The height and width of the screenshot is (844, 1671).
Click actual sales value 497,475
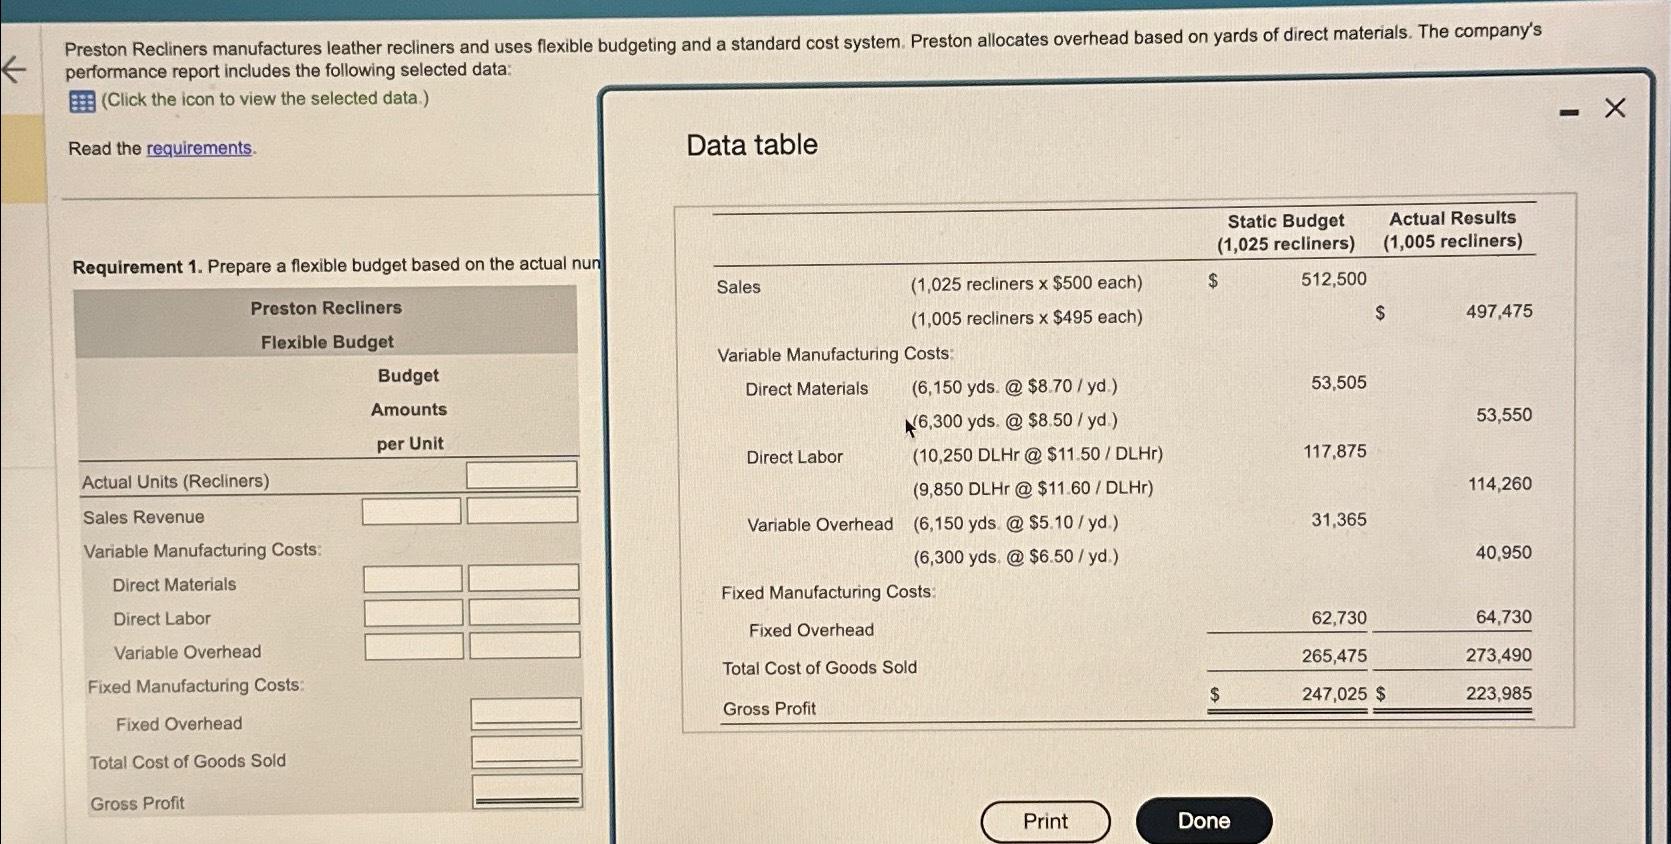(1499, 311)
